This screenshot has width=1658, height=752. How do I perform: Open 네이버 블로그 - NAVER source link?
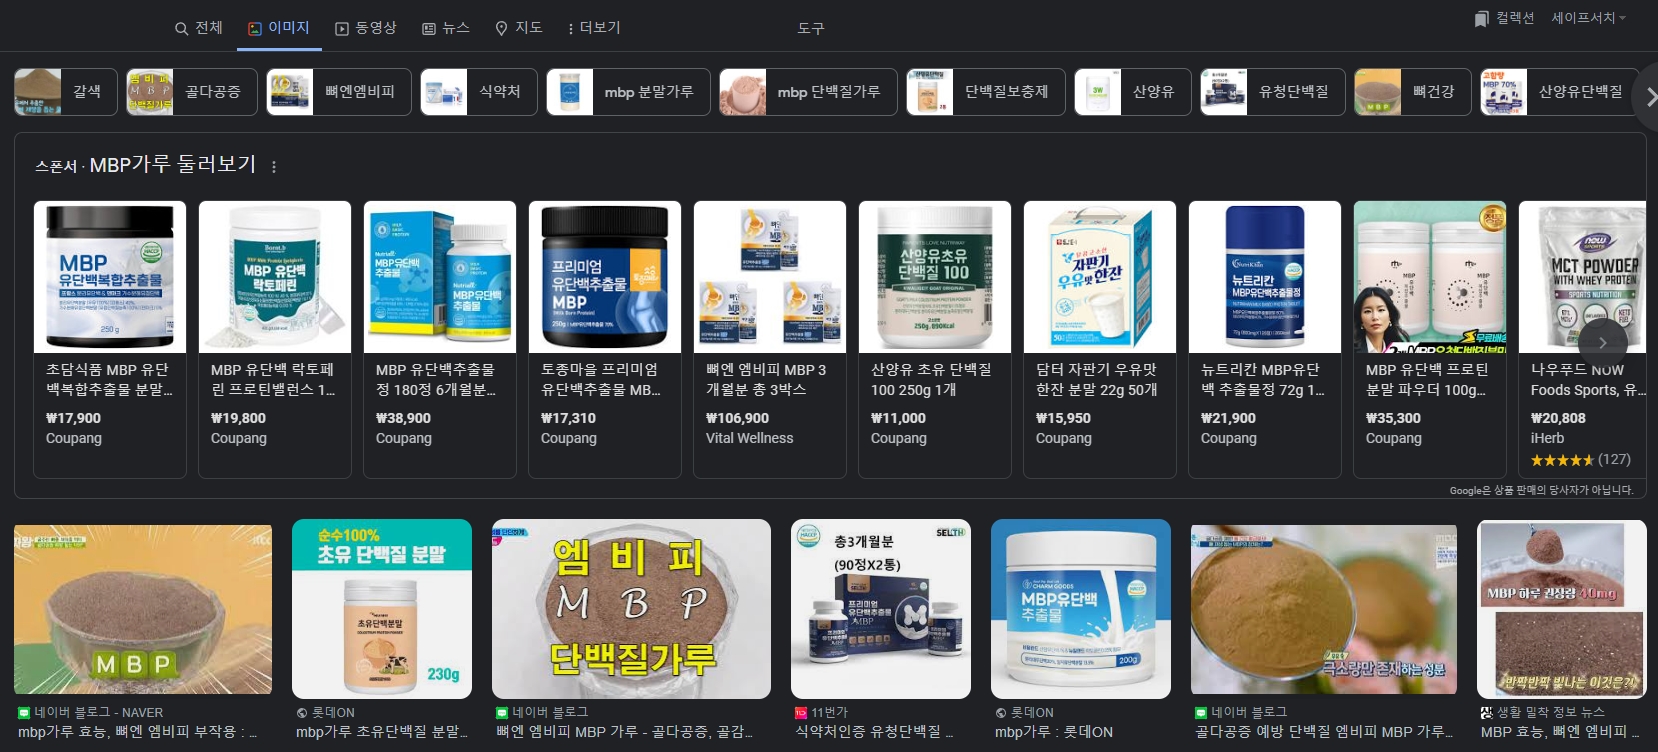[x=90, y=712]
